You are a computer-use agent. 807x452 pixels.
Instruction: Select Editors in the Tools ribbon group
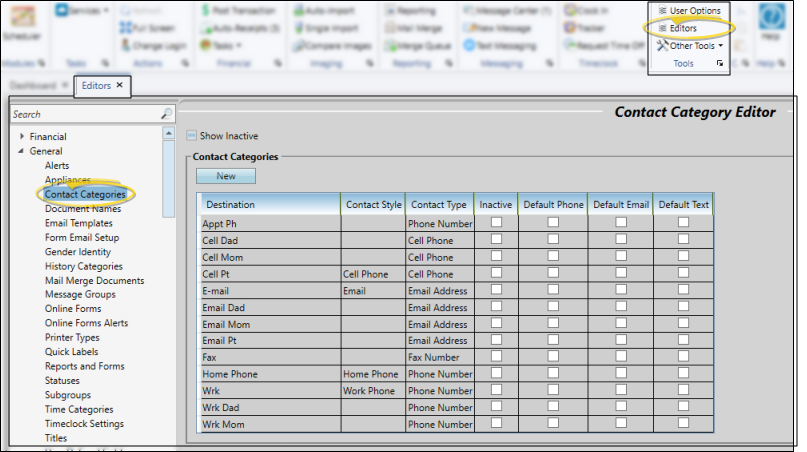(x=682, y=28)
